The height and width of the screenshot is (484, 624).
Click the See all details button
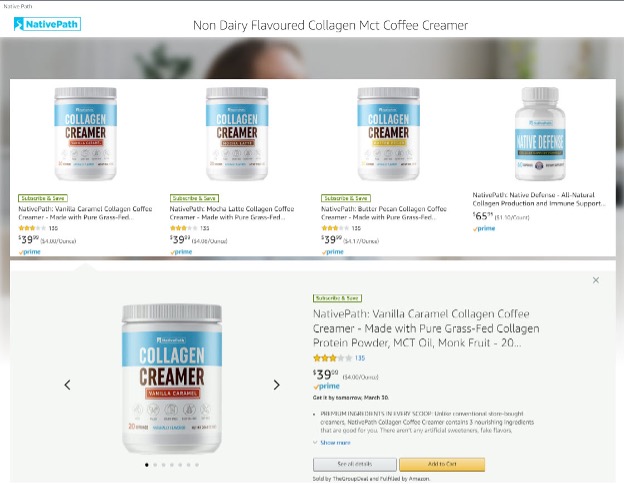point(355,464)
